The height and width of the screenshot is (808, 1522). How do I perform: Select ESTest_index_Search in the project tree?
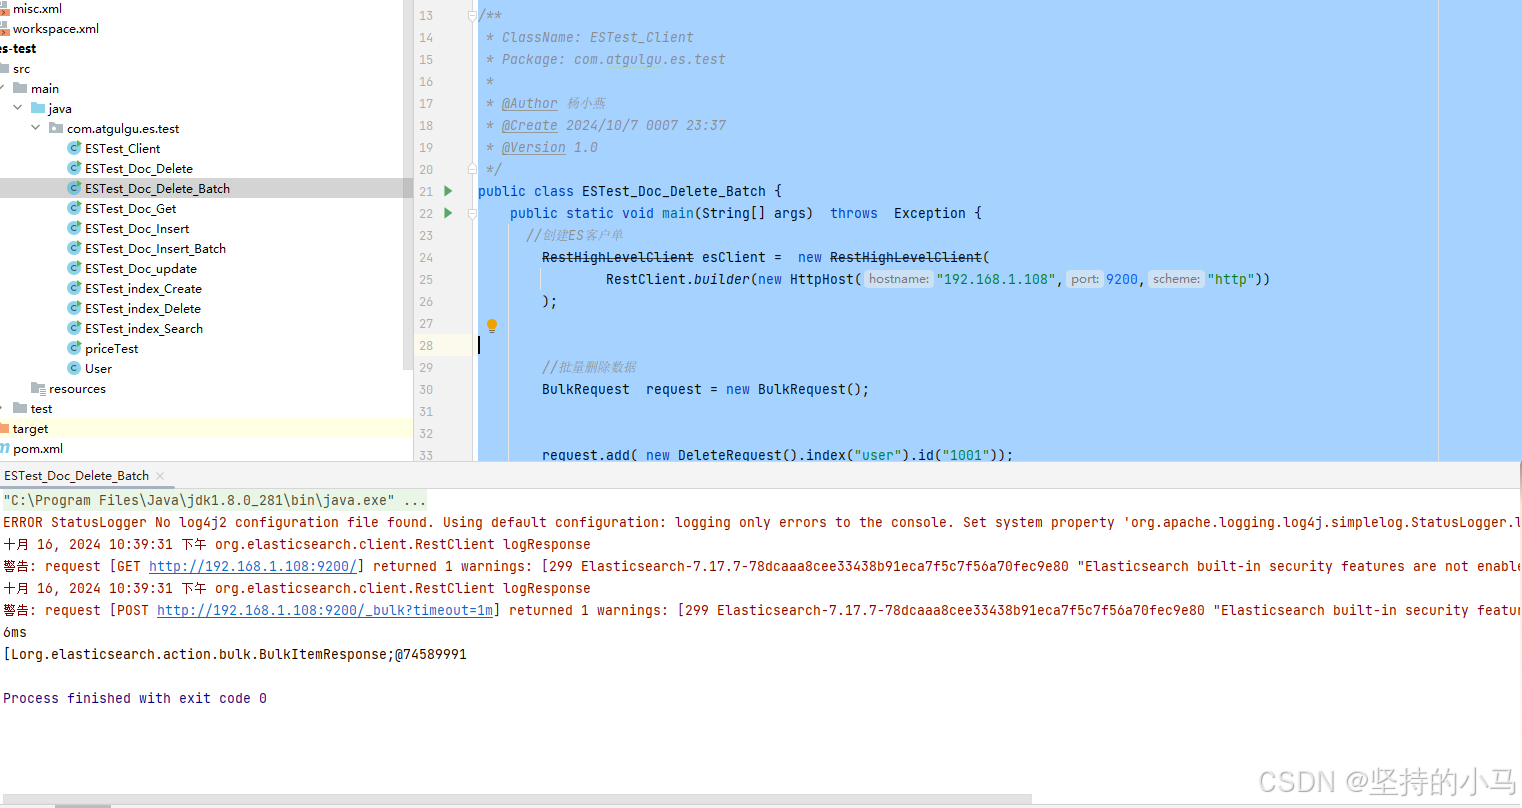tap(144, 328)
